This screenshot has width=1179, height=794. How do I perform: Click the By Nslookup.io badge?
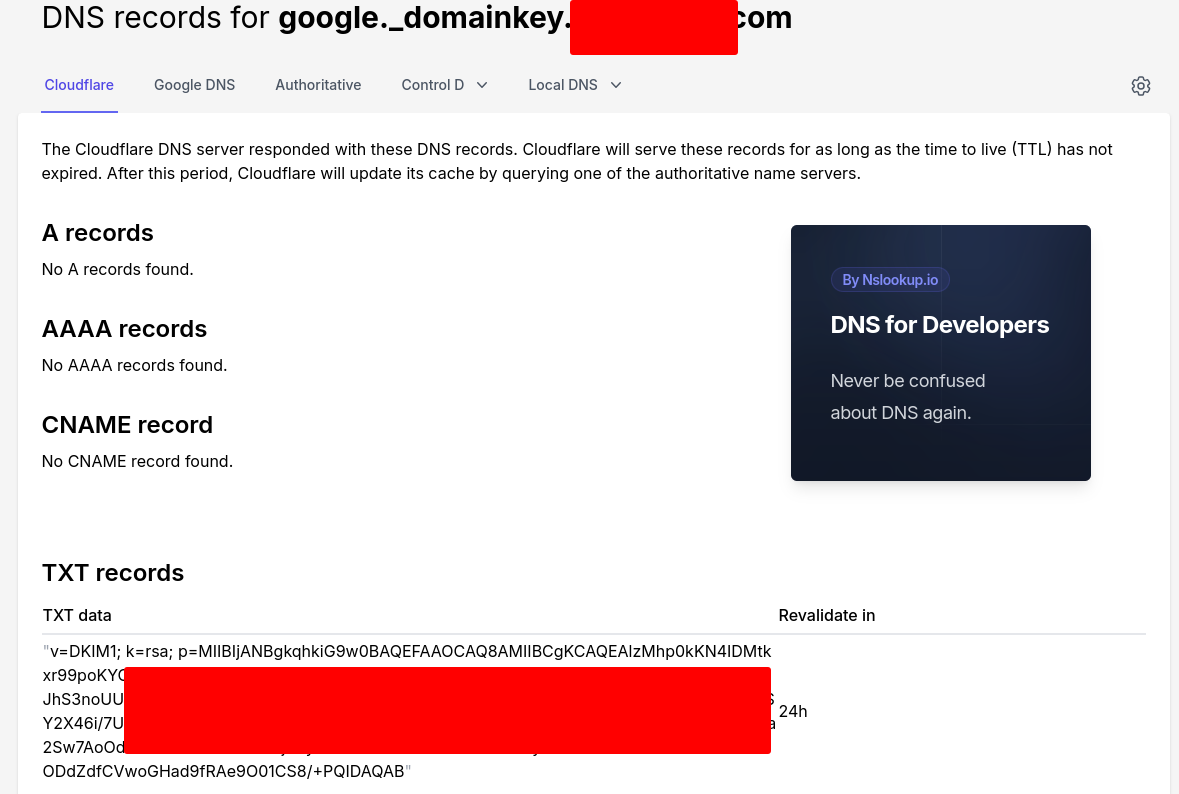point(890,280)
